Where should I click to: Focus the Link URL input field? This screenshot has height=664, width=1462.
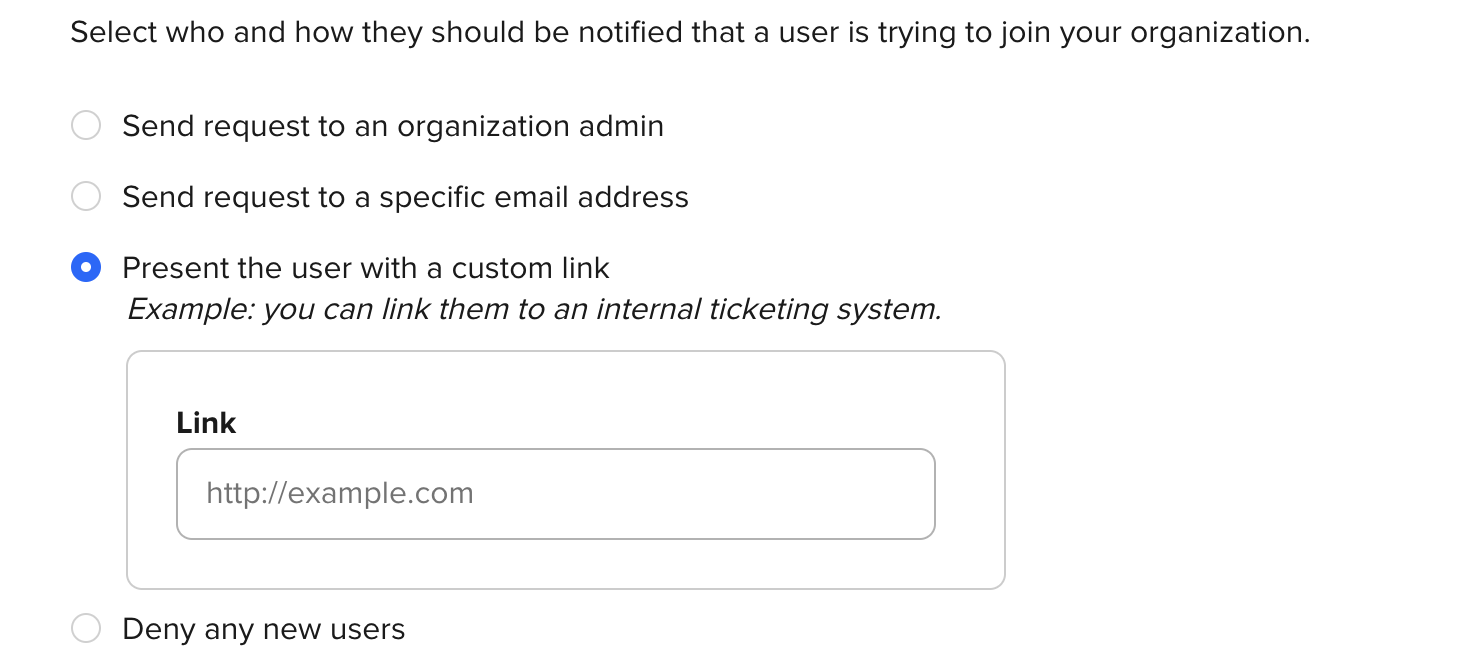(555, 494)
